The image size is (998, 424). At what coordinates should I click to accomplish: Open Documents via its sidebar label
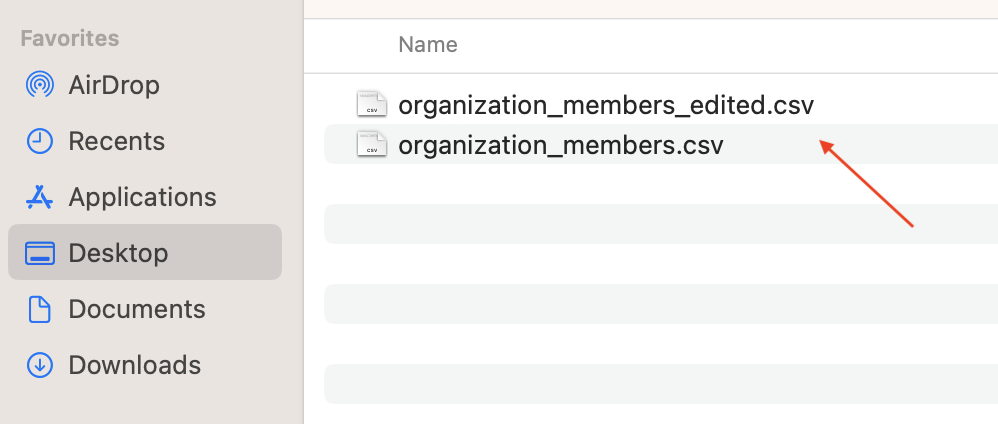(137, 309)
